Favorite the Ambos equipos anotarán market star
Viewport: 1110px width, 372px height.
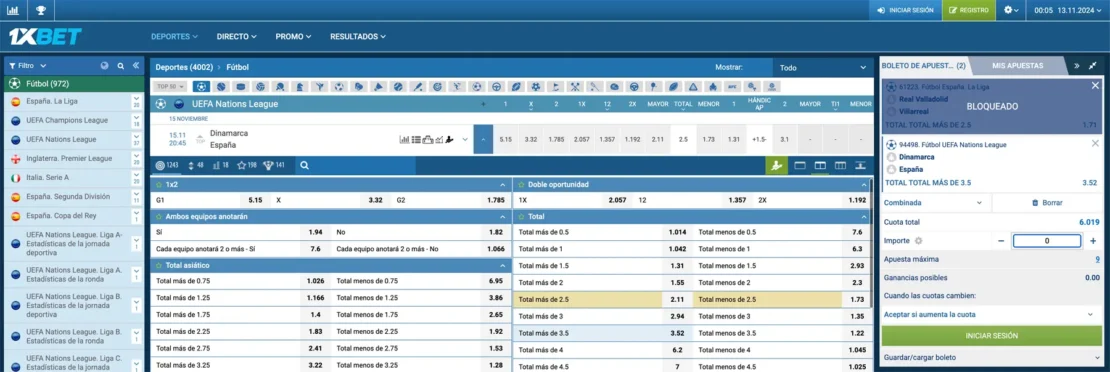pos(159,217)
